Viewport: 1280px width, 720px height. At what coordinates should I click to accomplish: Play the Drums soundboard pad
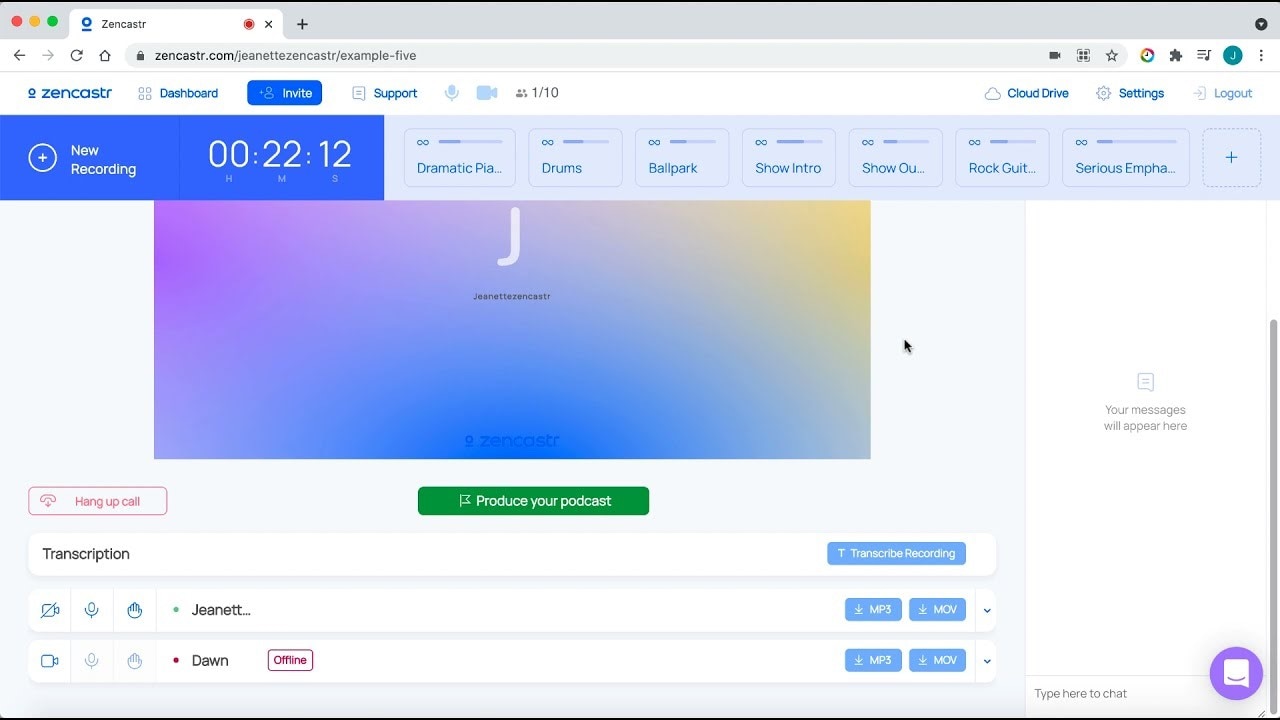pos(575,158)
